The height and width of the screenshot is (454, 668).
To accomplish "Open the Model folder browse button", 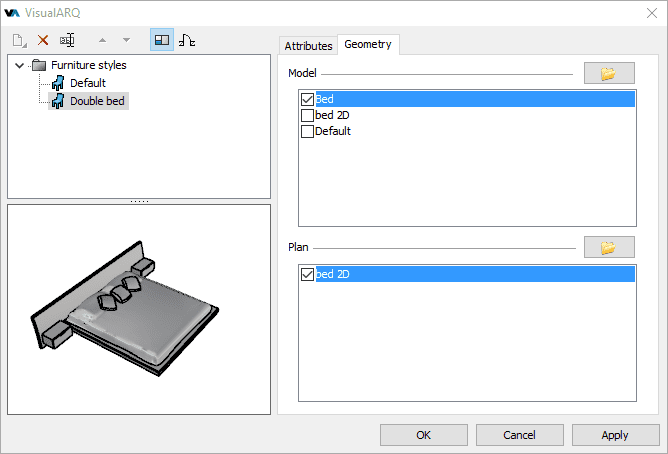I will [x=609, y=74].
